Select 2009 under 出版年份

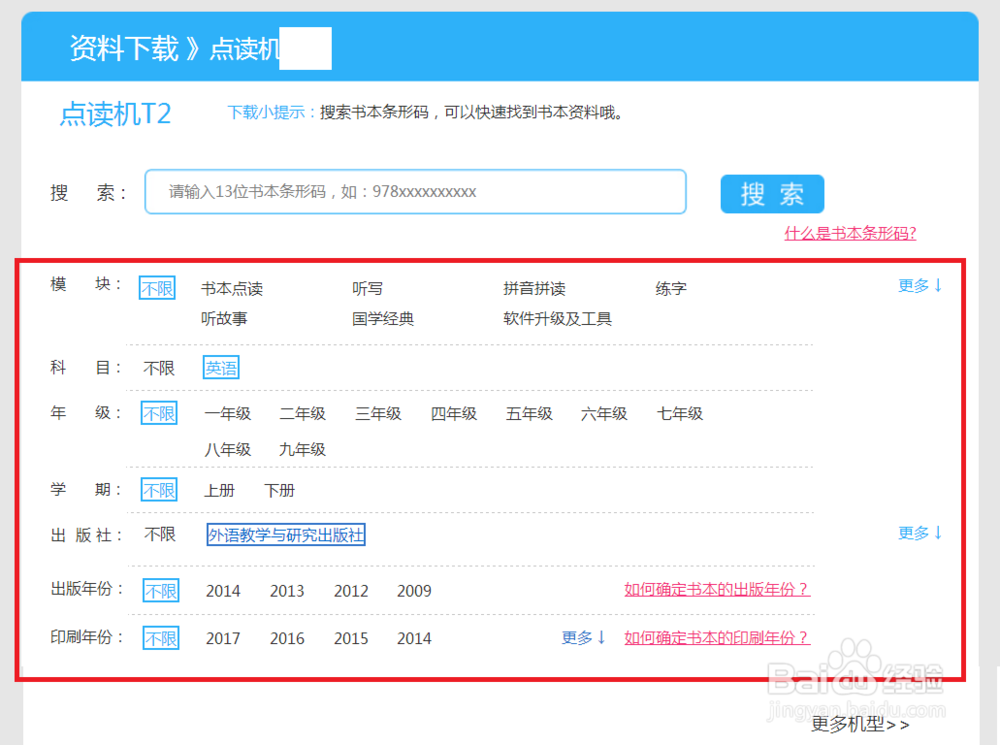click(413, 590)
